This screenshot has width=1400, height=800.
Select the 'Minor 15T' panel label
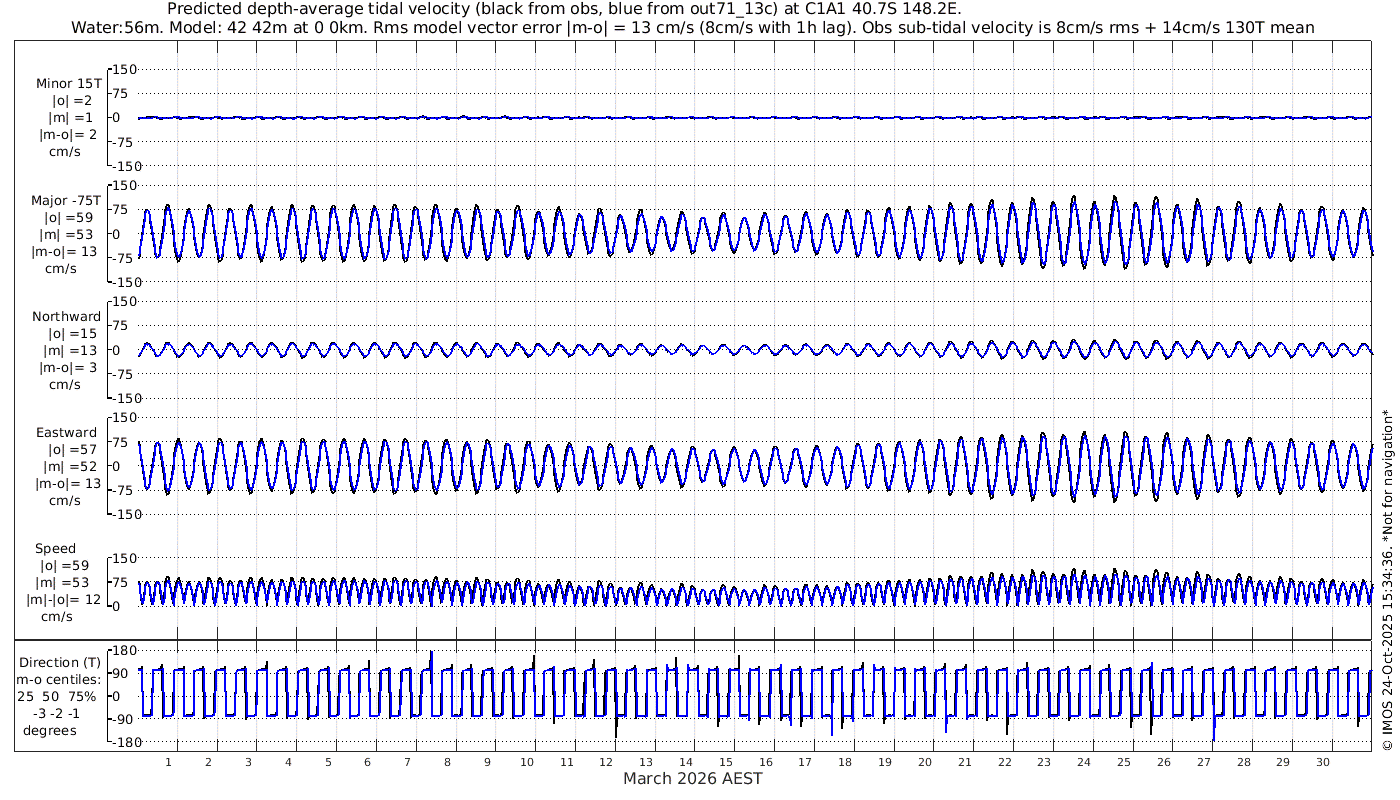(68, 84)
